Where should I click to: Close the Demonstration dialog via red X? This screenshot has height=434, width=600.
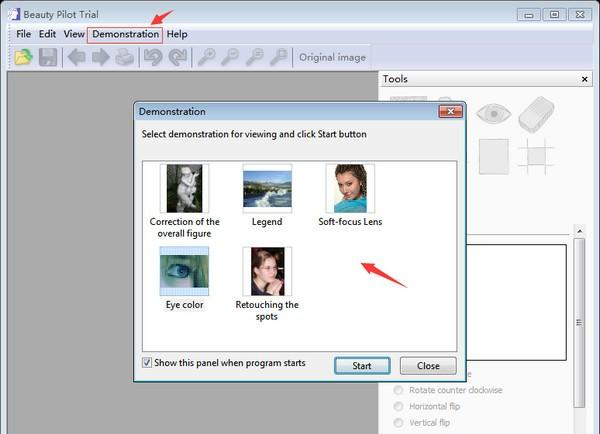coord(450,111)
